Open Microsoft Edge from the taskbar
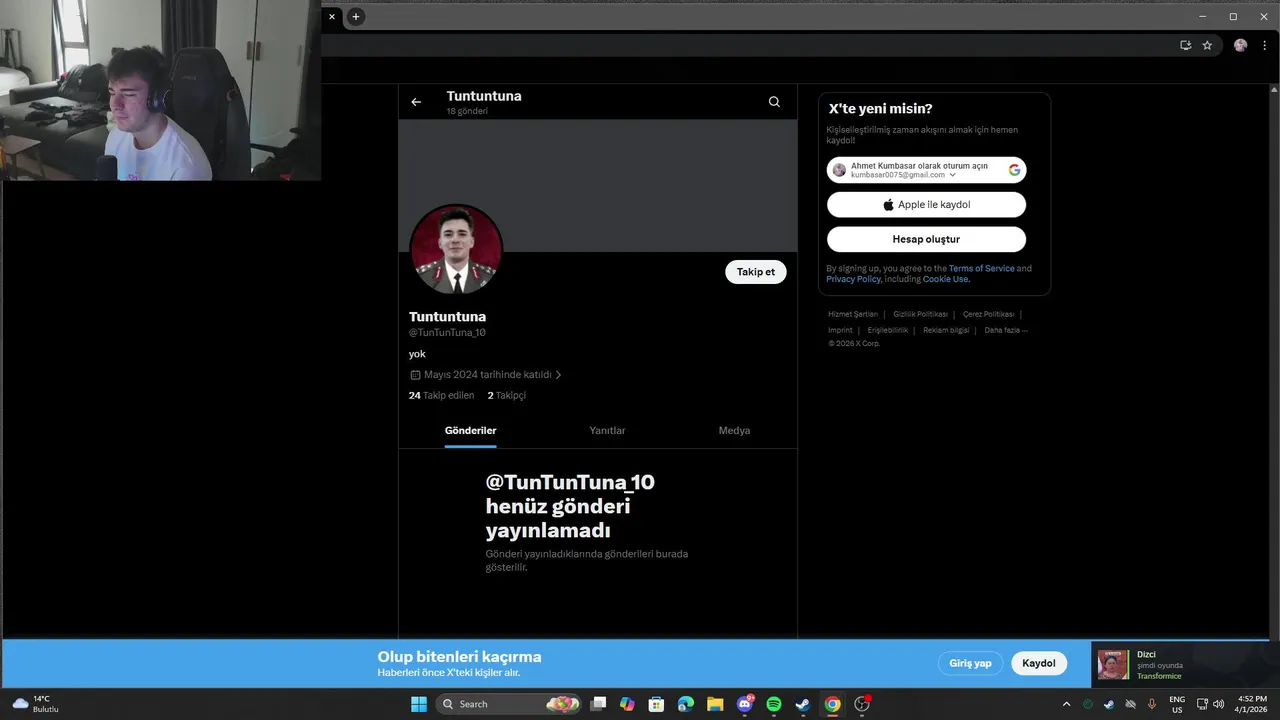 pos(686,704)
